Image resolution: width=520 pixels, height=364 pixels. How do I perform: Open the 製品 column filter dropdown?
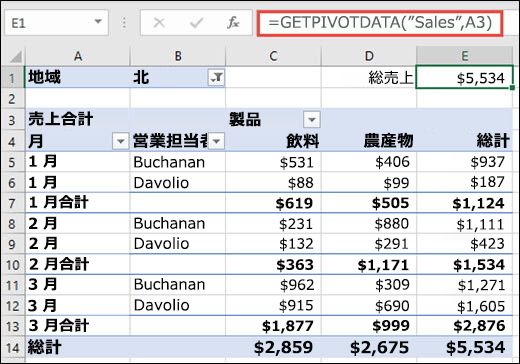[312, 119]
